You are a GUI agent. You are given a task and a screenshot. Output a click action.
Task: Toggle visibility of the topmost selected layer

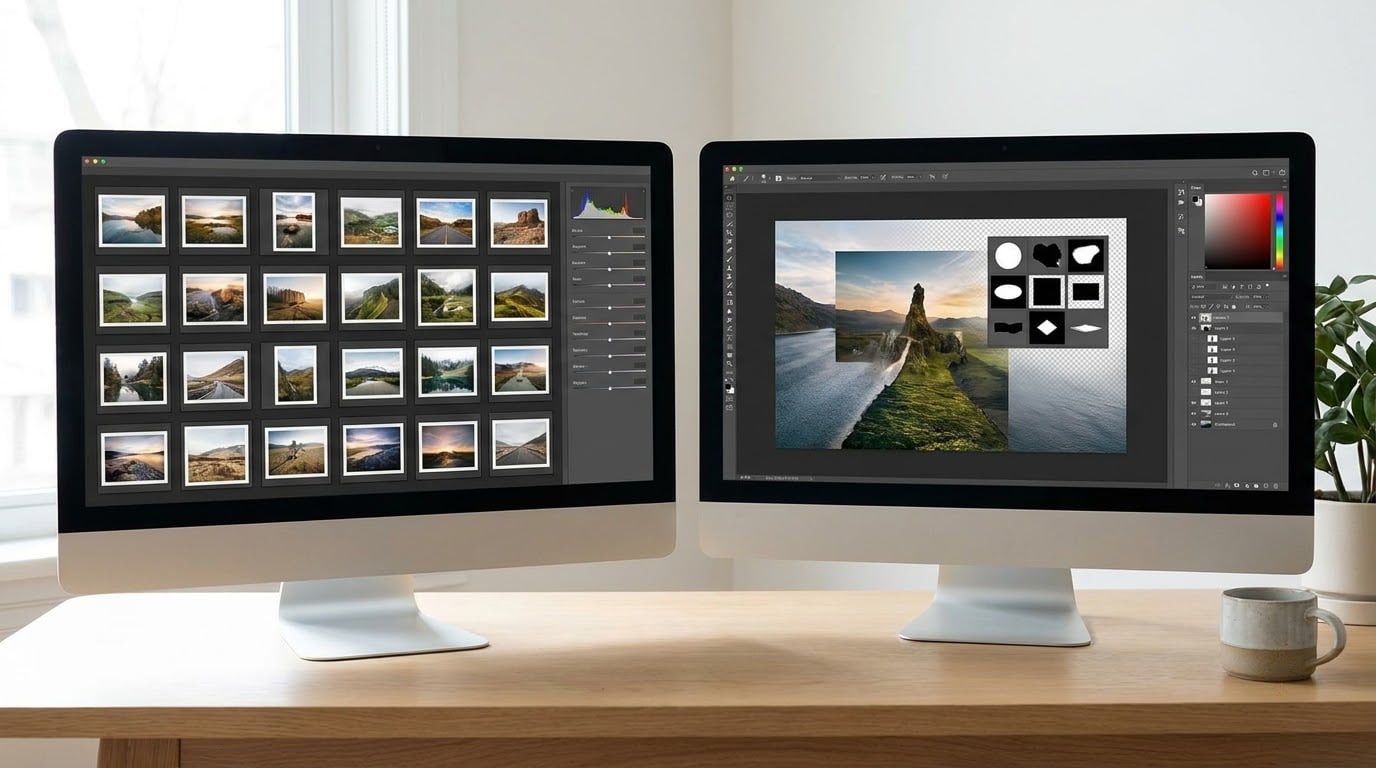pos(1193,318)
